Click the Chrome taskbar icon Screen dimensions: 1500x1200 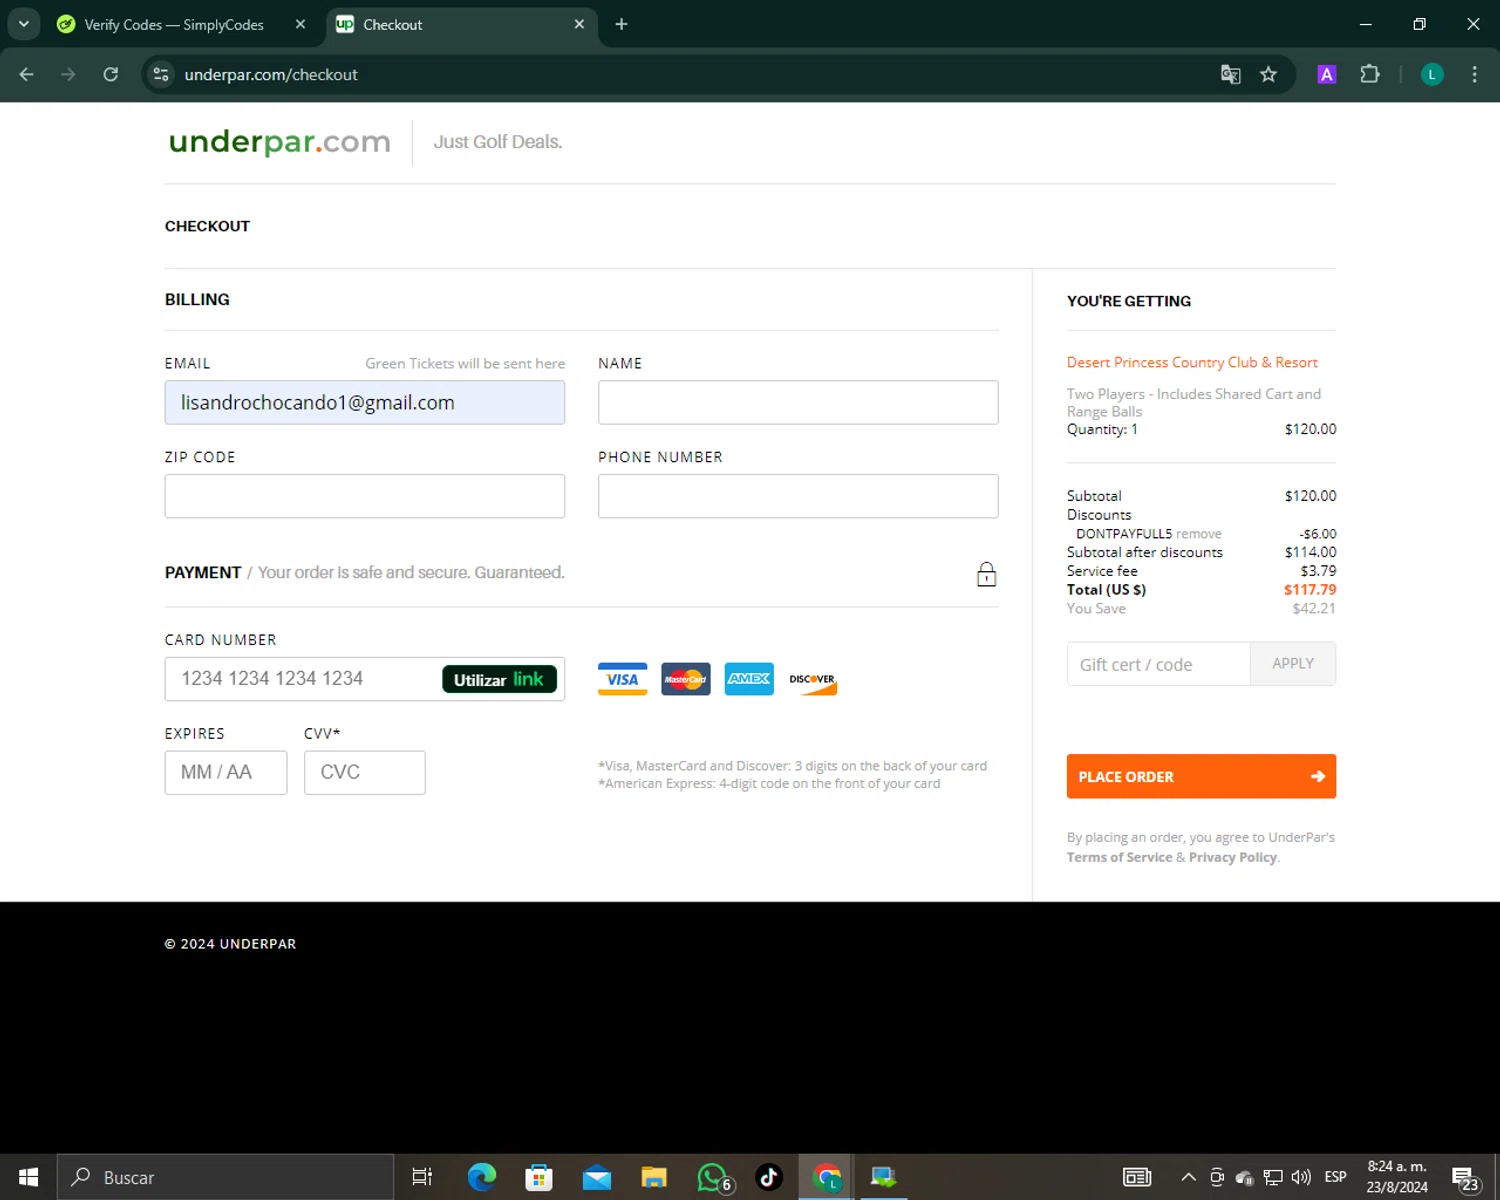tap(827, 1177)
